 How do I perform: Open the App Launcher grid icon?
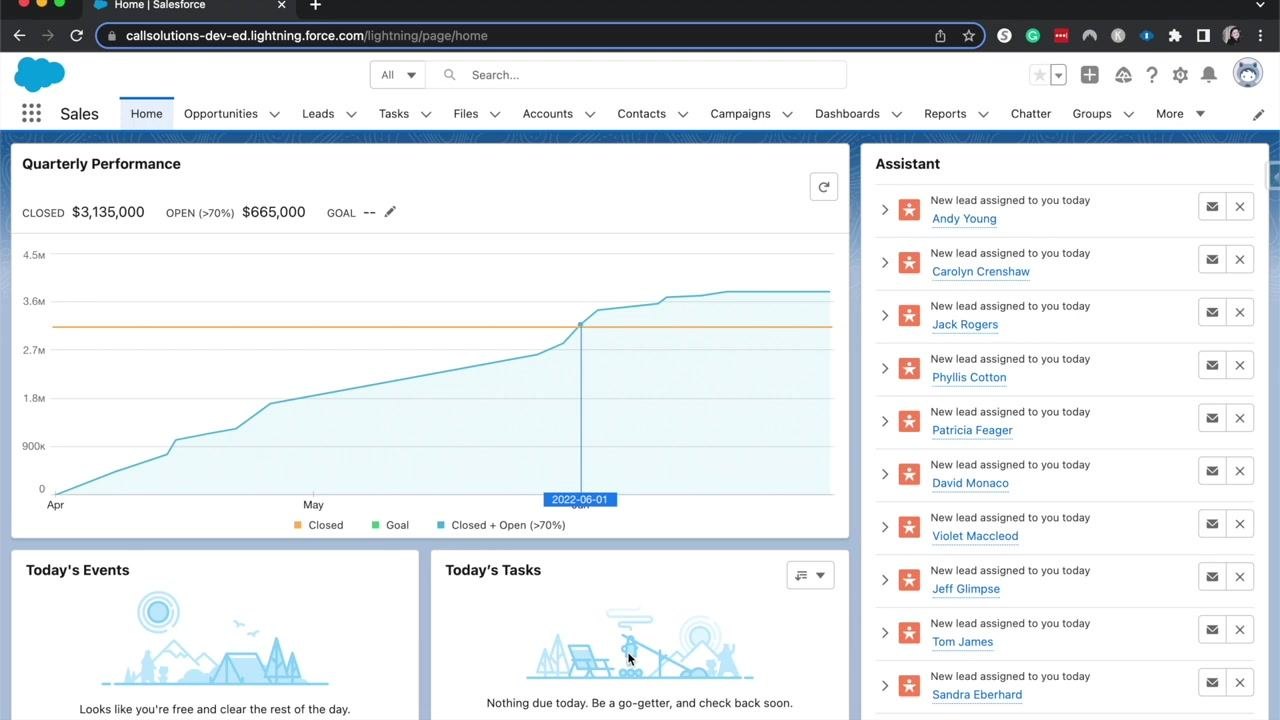(31, 114)
